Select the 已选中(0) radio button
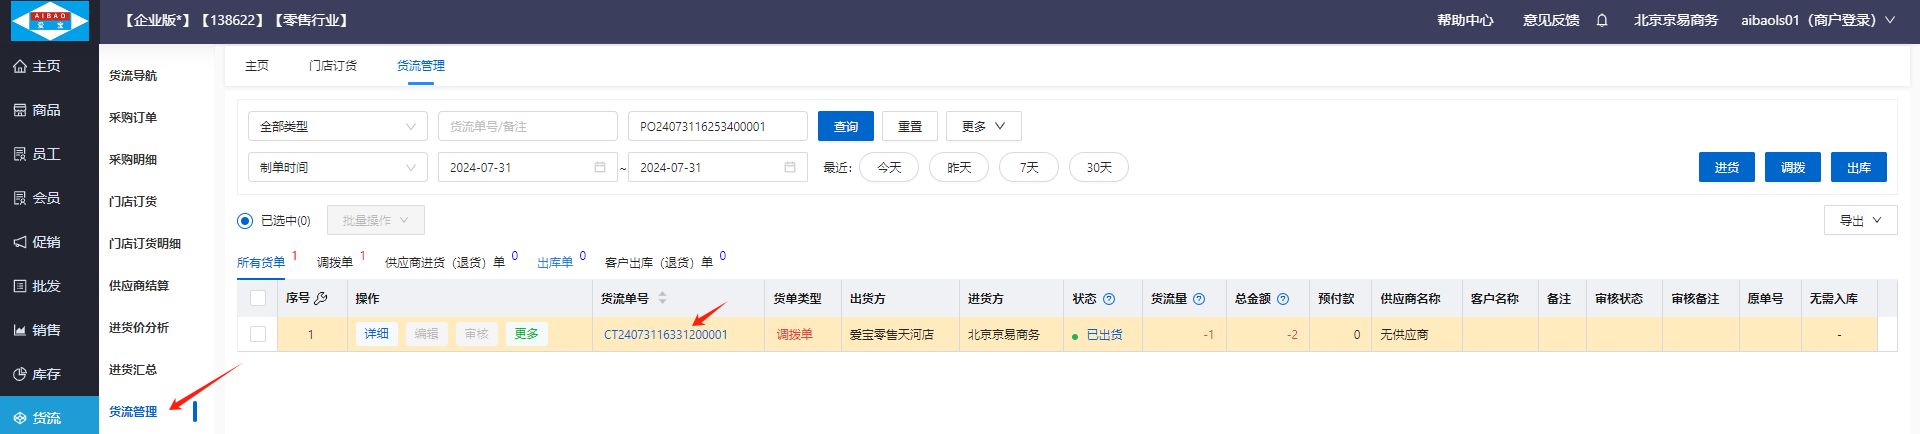1920x434 pixels. coord(245,220)
